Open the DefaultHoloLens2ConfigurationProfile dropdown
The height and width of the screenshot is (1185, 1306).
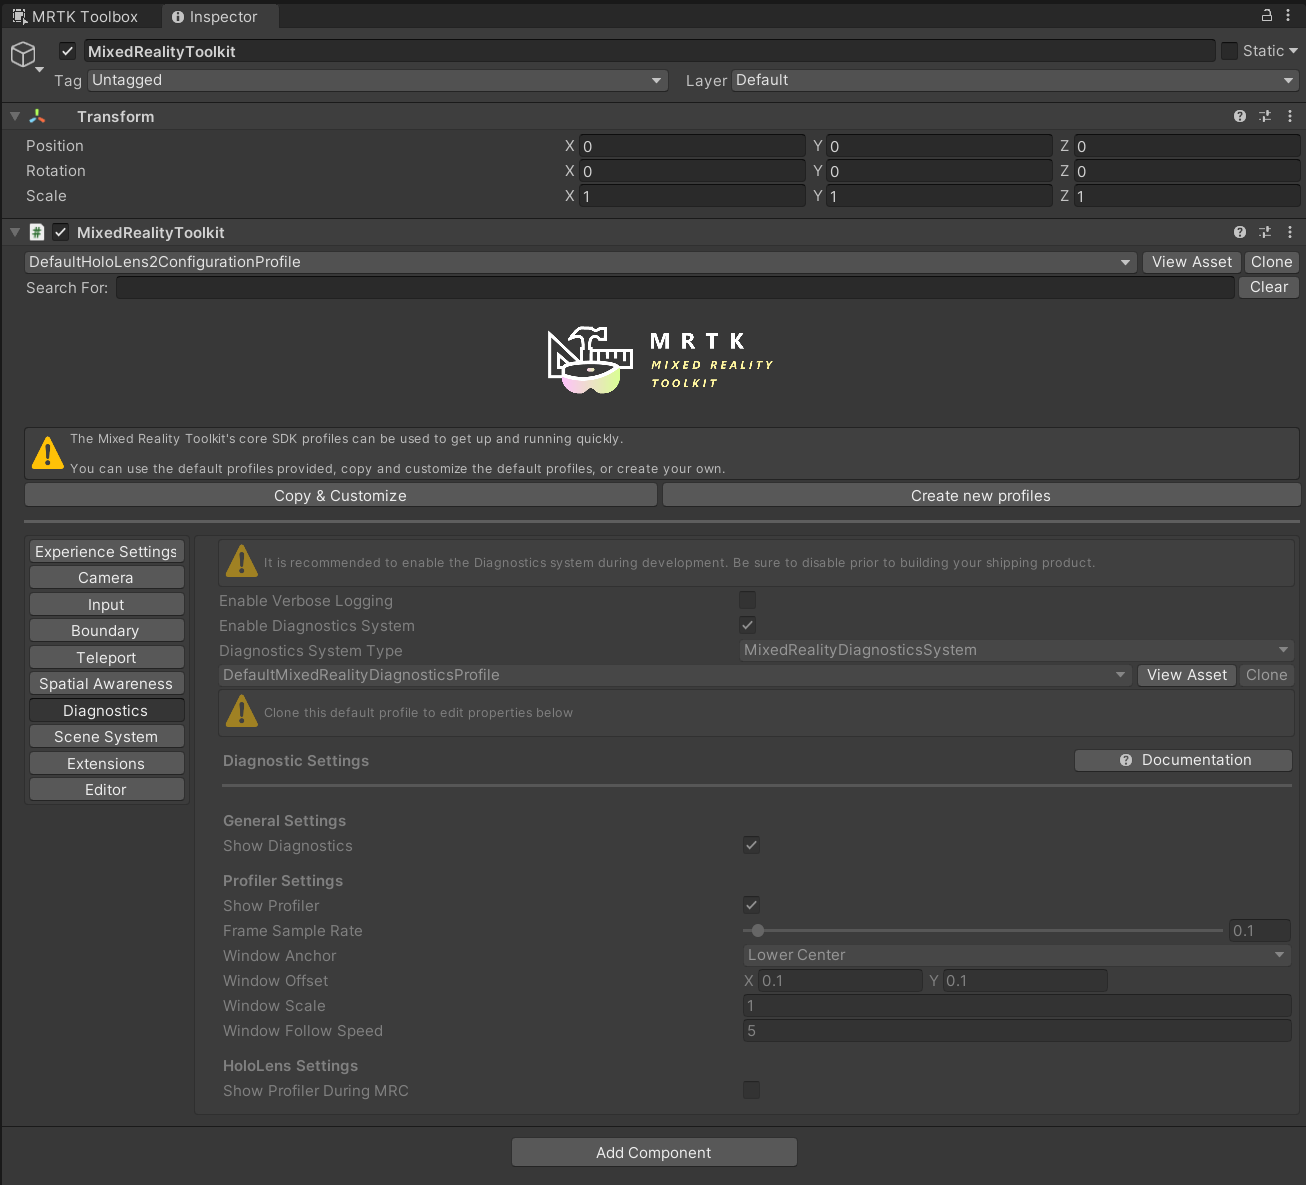tap(578, 262)
